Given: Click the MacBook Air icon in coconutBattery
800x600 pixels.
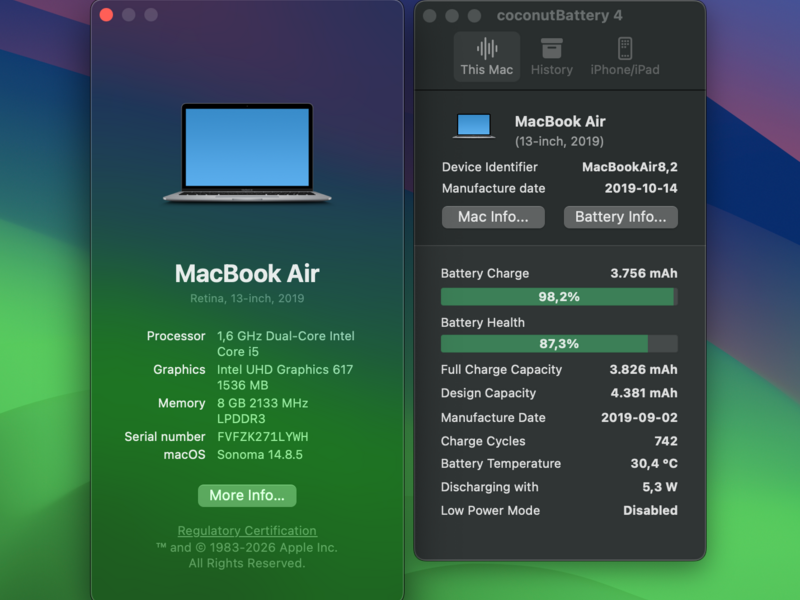Looking at the screenshot, I should [474, 126].
